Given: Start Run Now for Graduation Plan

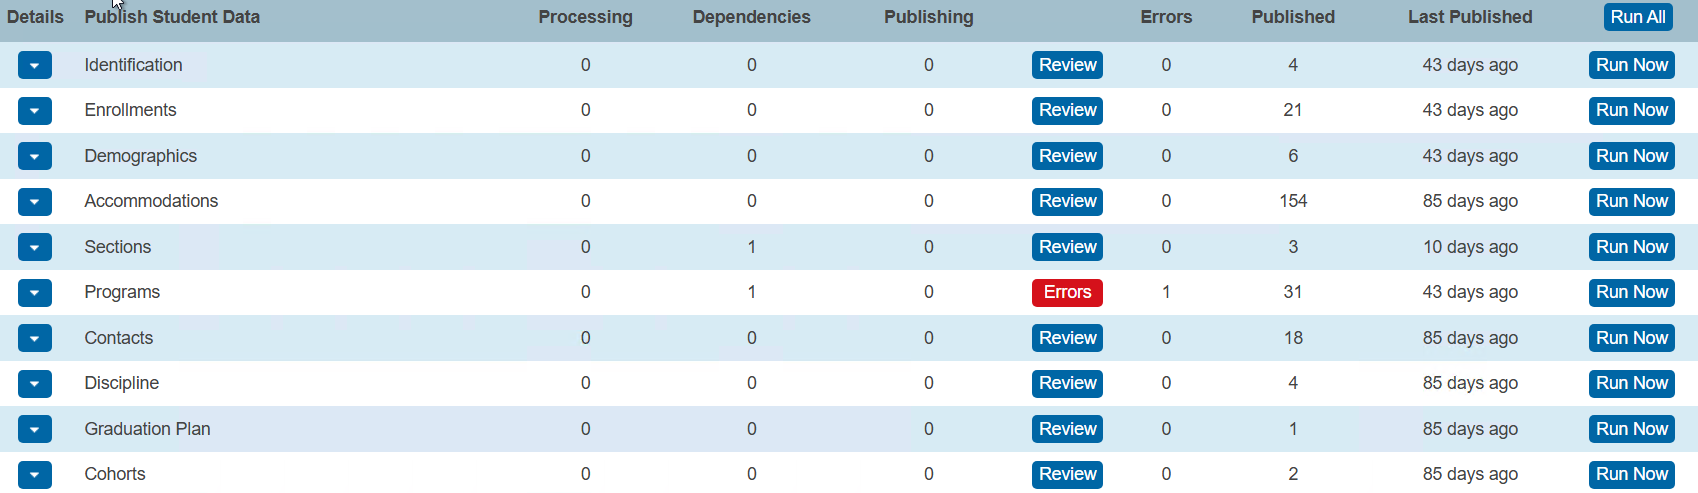Looking at the screenshot, I should [1631, 429].
